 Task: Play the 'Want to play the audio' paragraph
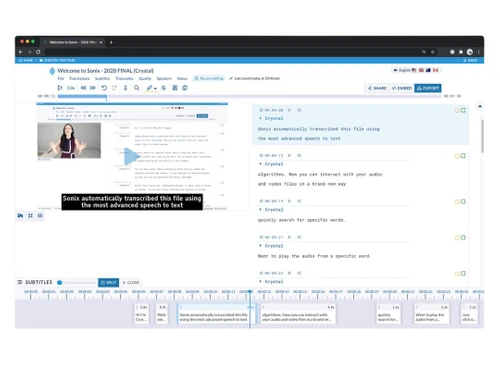click(x=290, y=237)
